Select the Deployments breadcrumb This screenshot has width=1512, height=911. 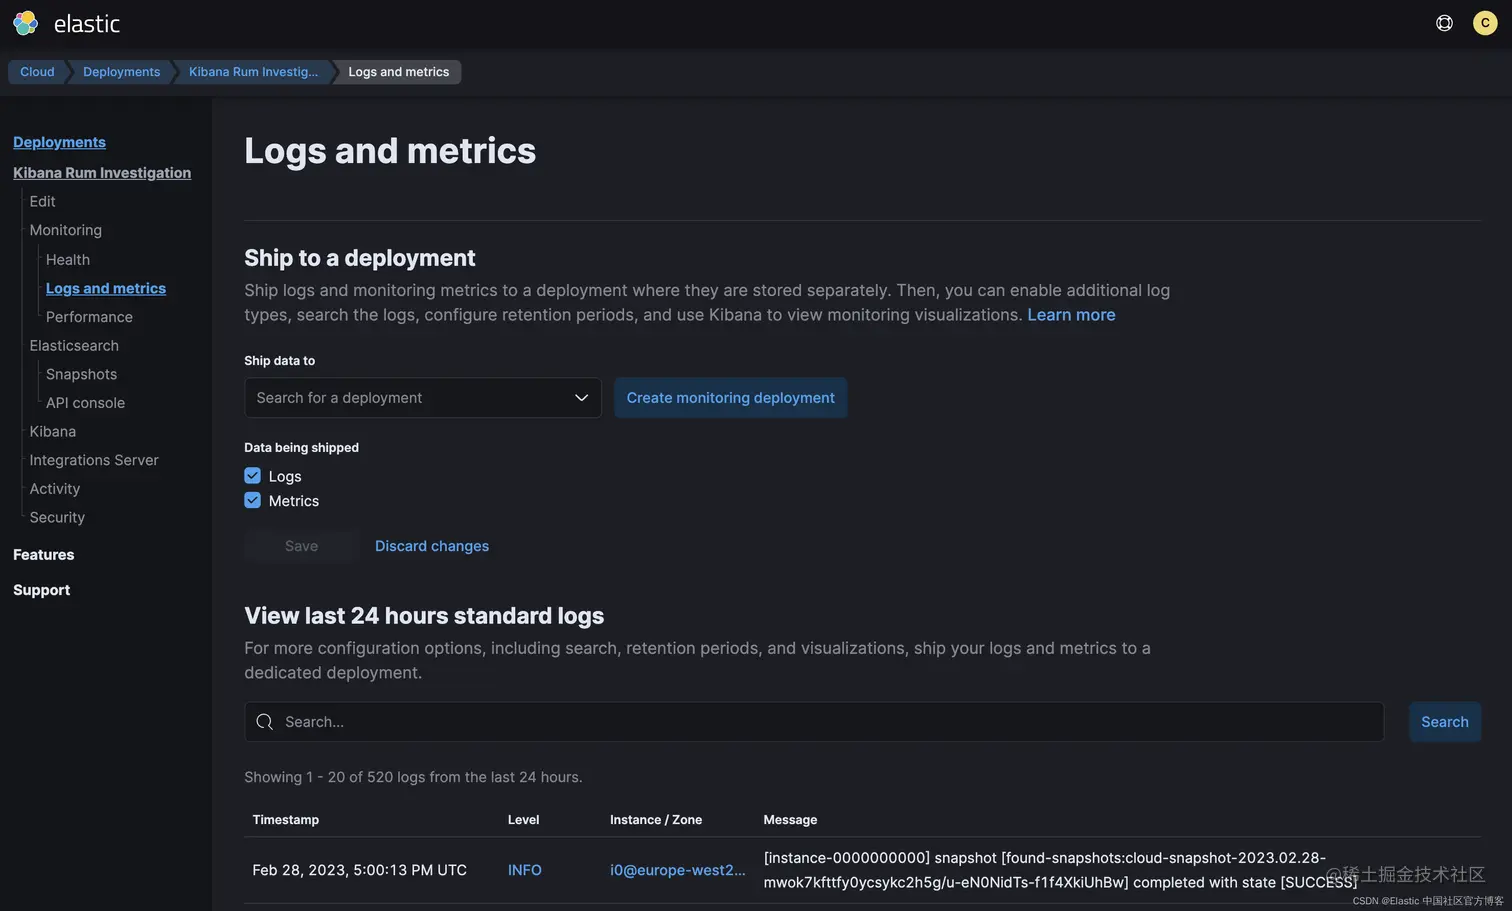[x=121, y=72]
